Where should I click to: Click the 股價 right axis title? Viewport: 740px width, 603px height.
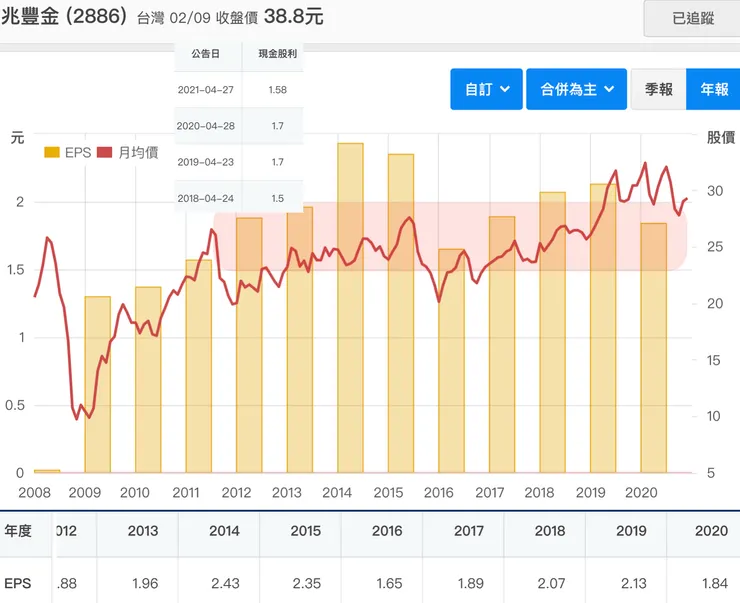(x=721, y=137)
